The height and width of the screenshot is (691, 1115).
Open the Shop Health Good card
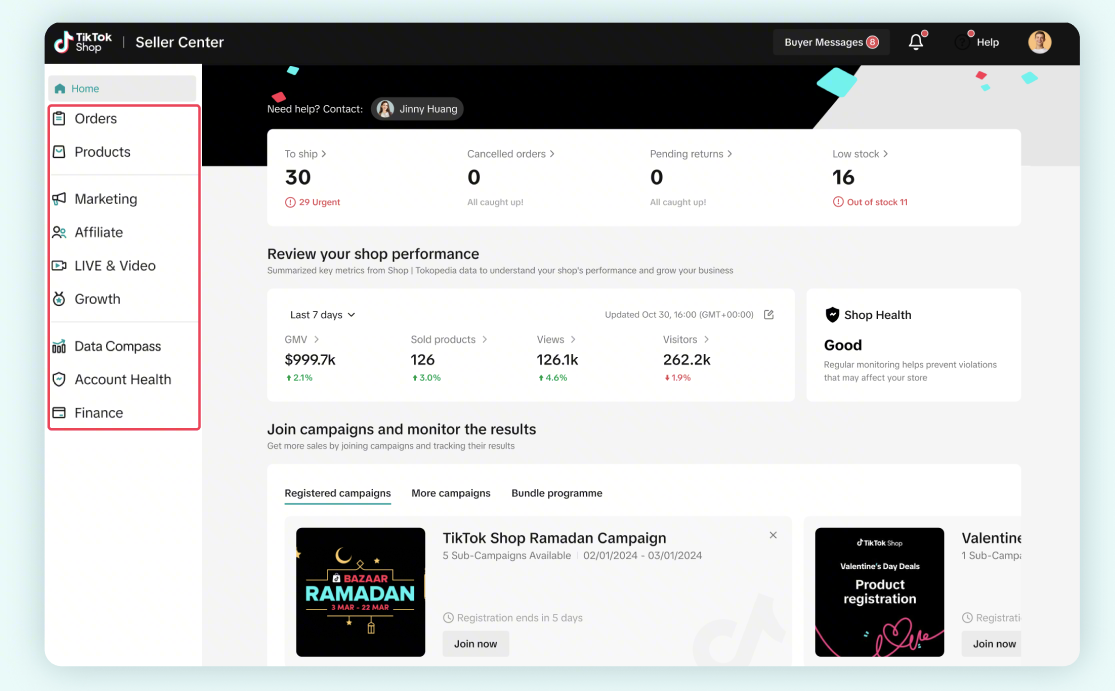click(914, 345)
